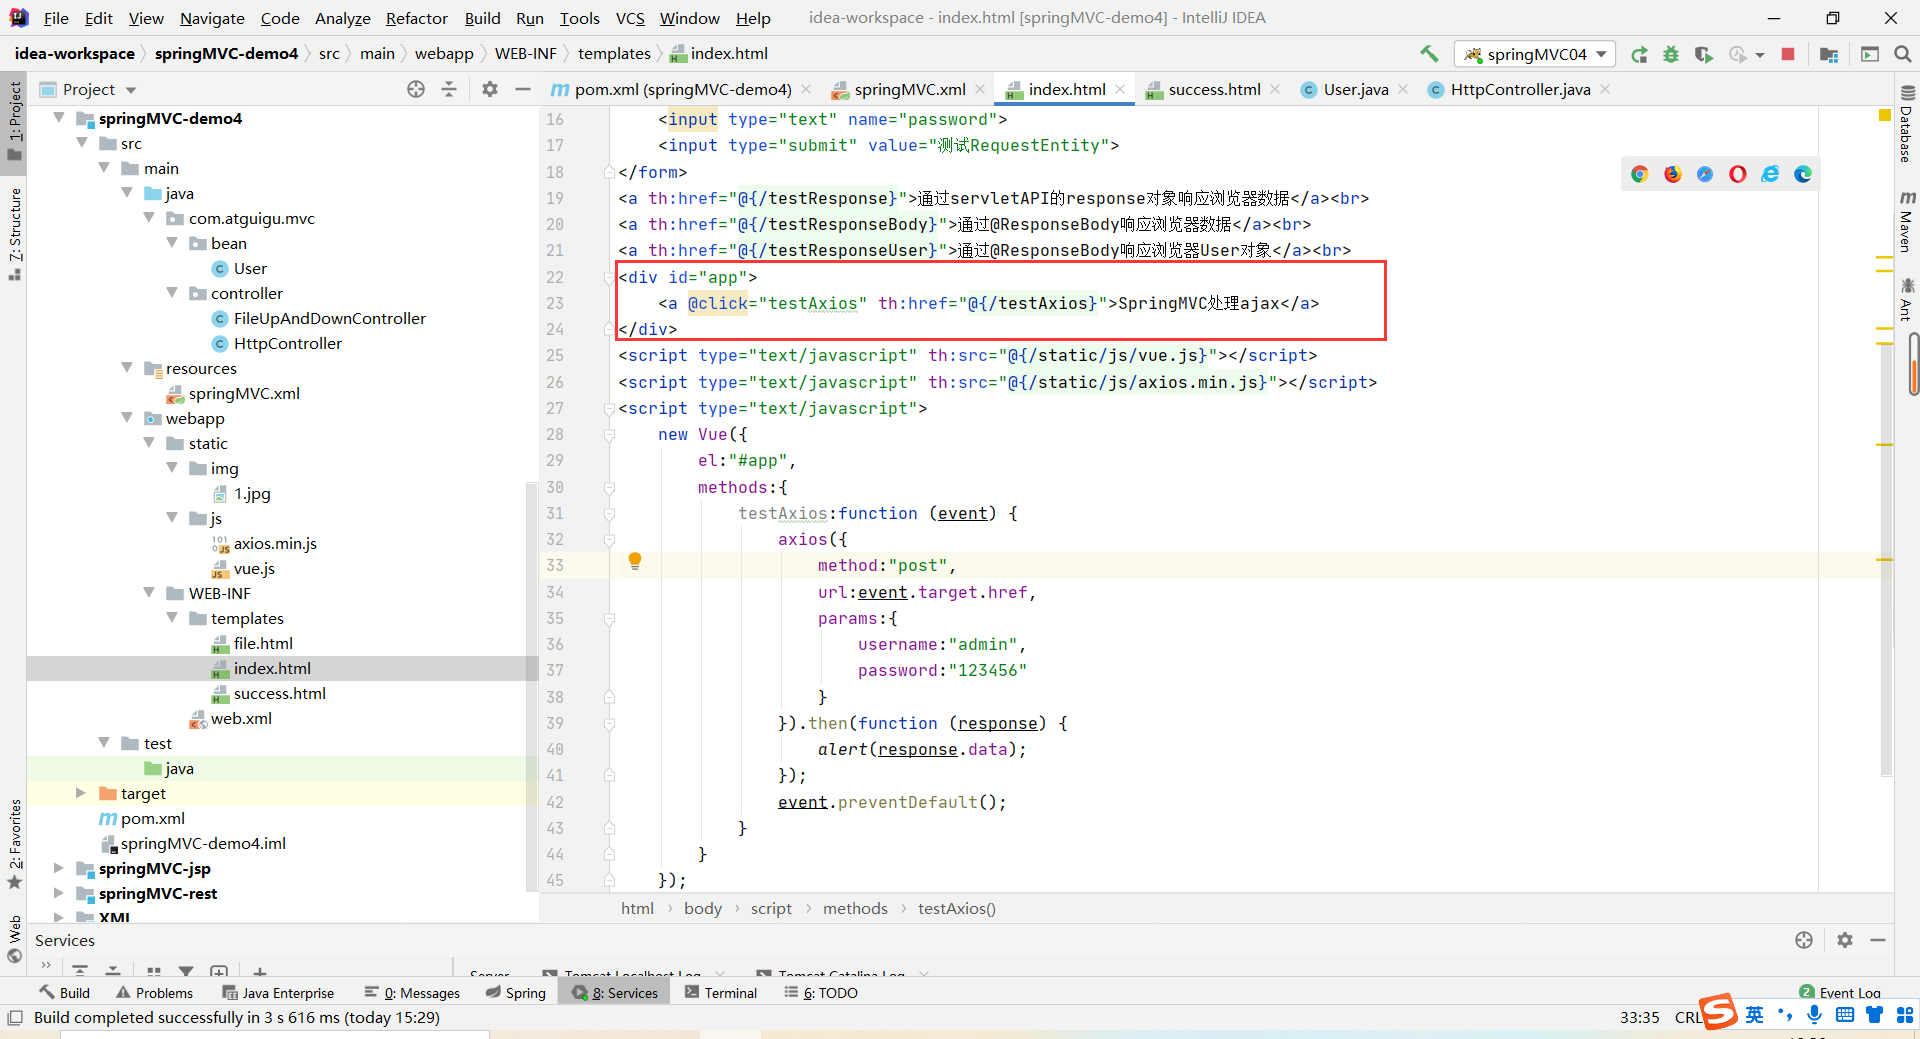Open page in Internet Explorer icon

coord(1770,174)
